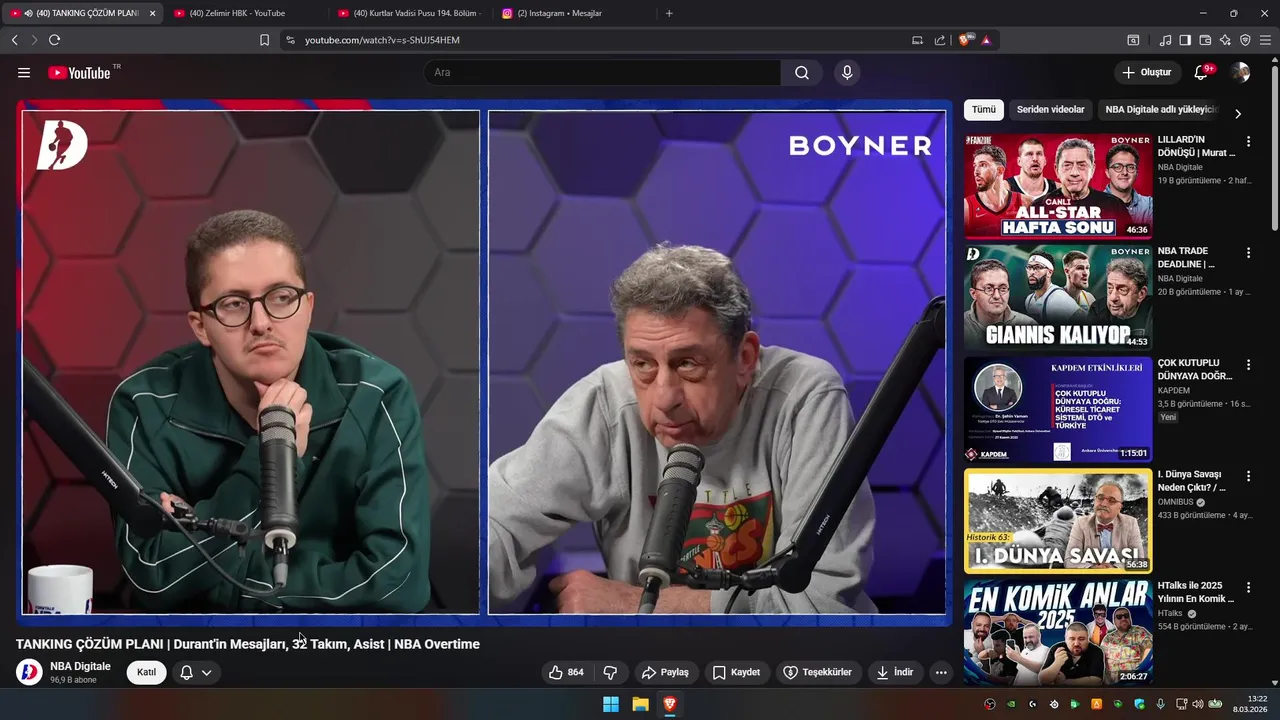Click the Teşekkürler thanks button
1280x720 pixels.
pos(817,672)
